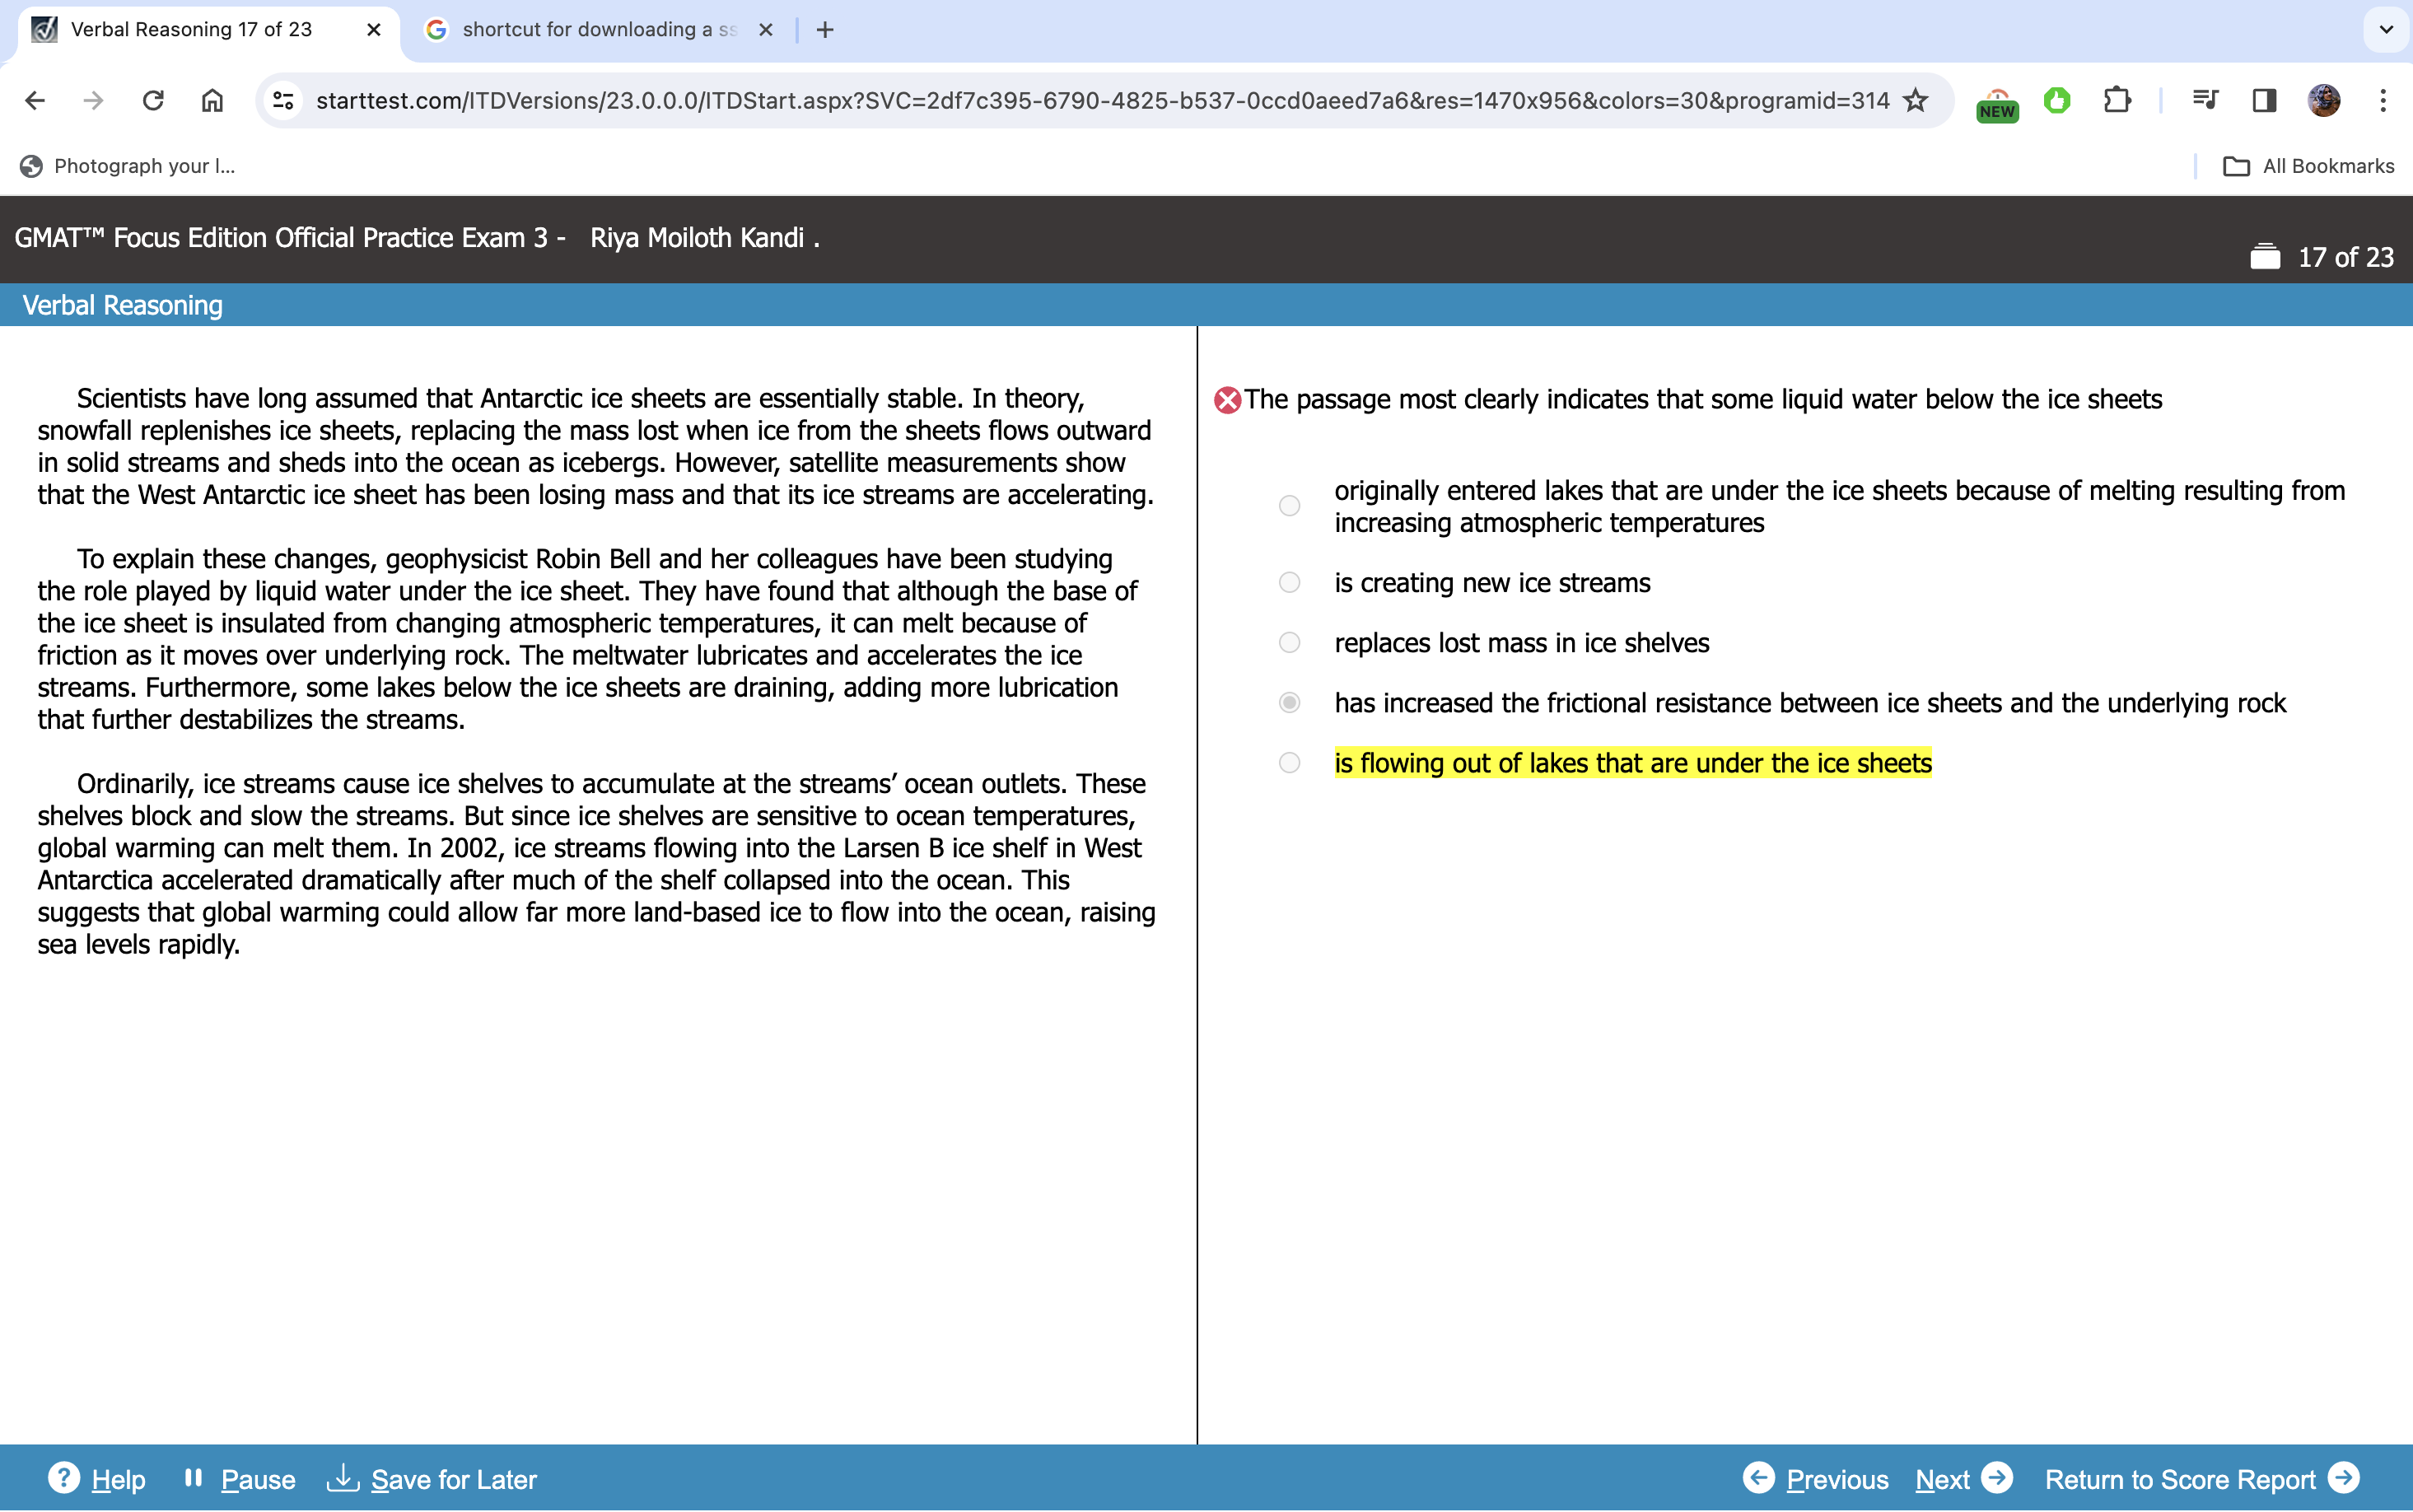Reload the page with refresh icon
The width and height of the screenshot is (2413, 1512).
tap(153, 100)
